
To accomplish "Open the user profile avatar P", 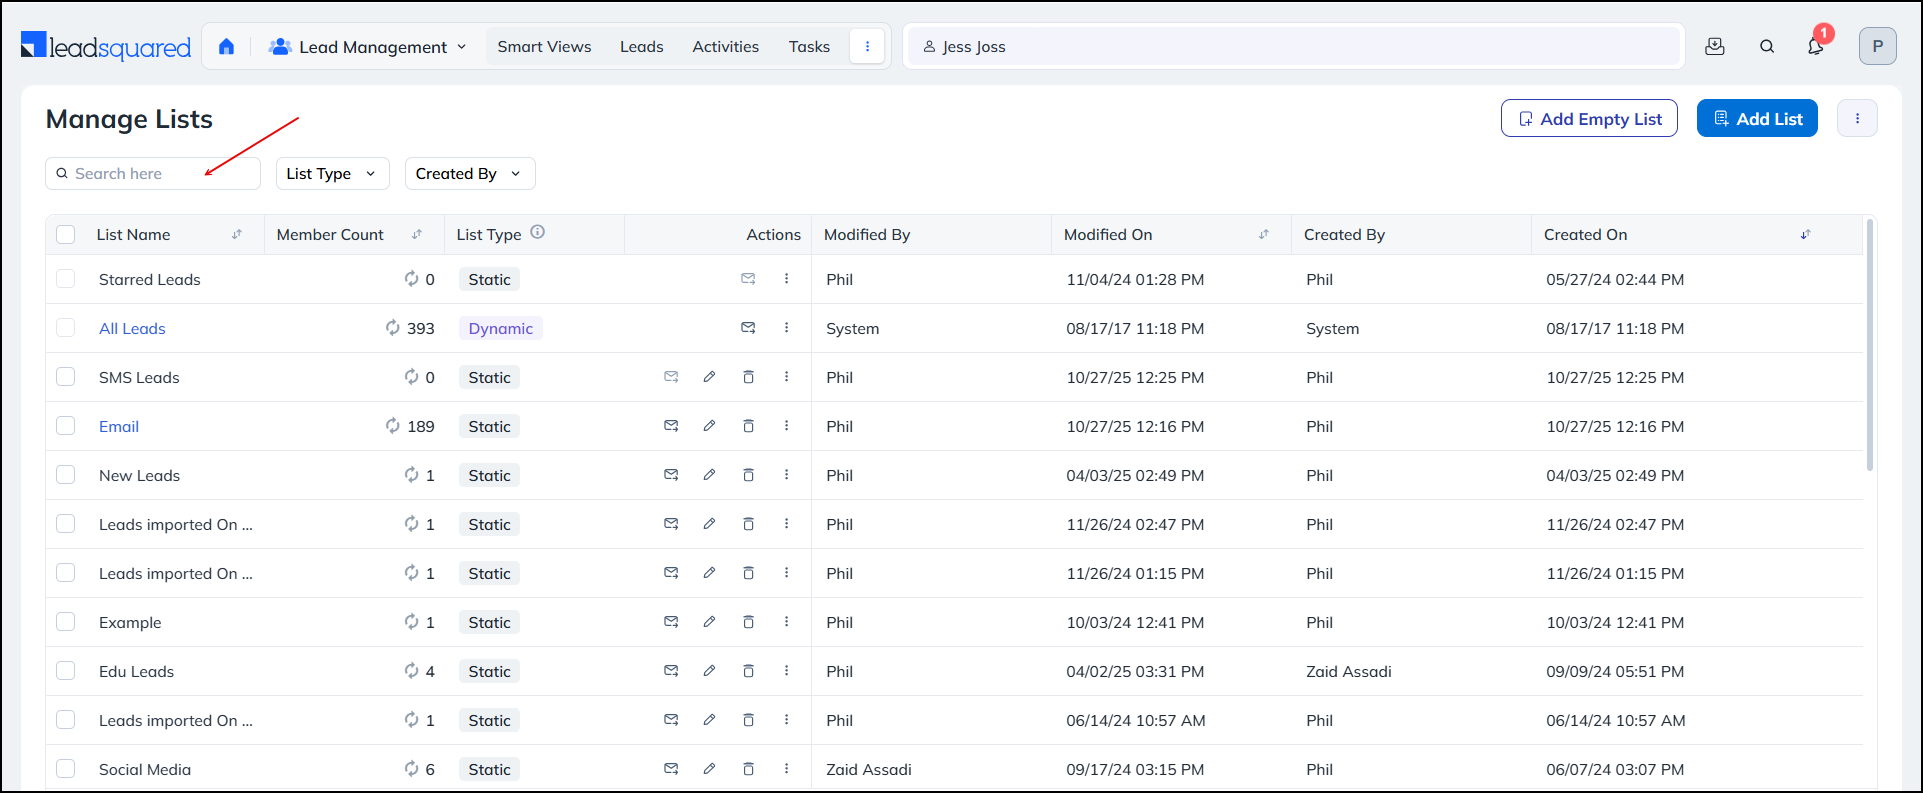I will (x=1877, y=46).
